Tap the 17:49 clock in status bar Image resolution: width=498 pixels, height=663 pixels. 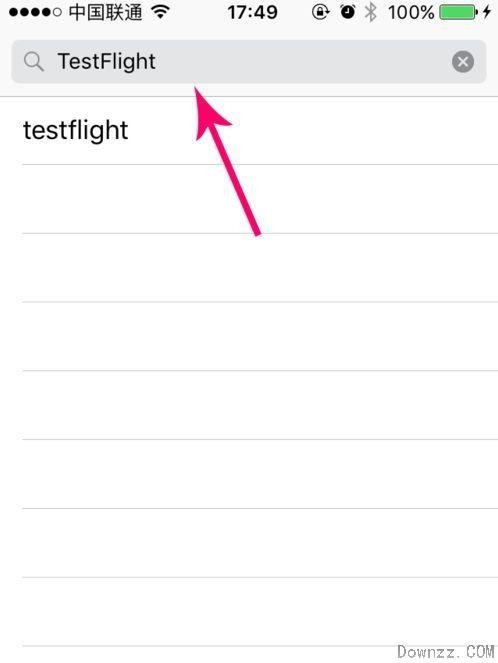tap(252, 12)
